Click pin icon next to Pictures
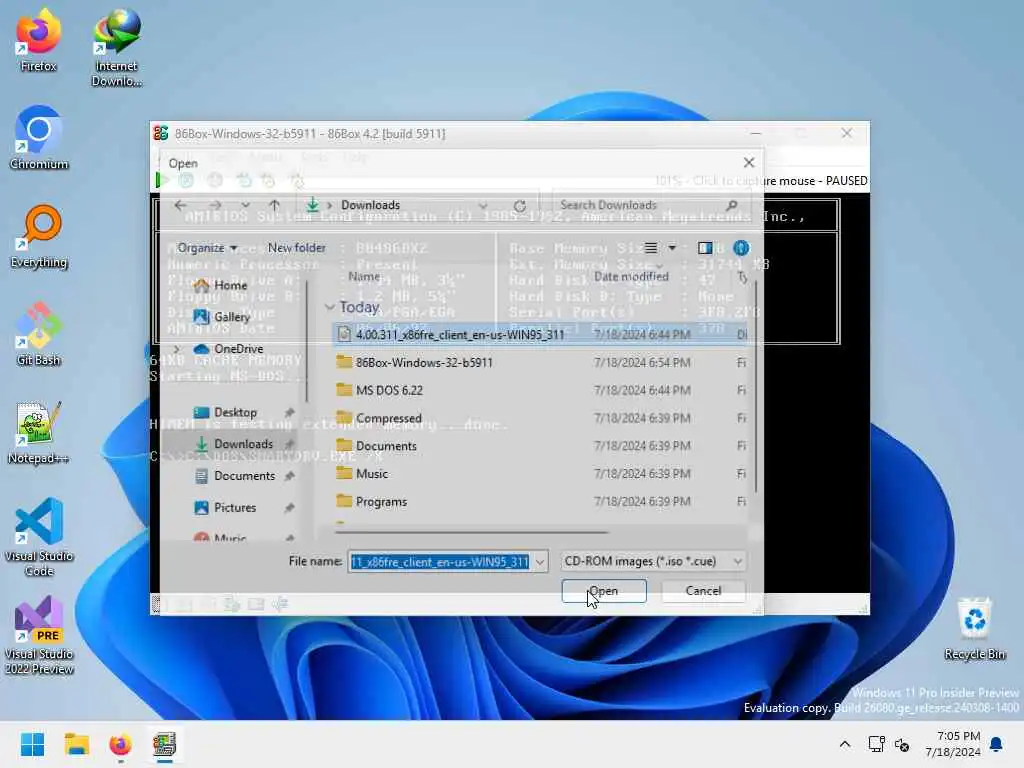 (x=289, y=507)
